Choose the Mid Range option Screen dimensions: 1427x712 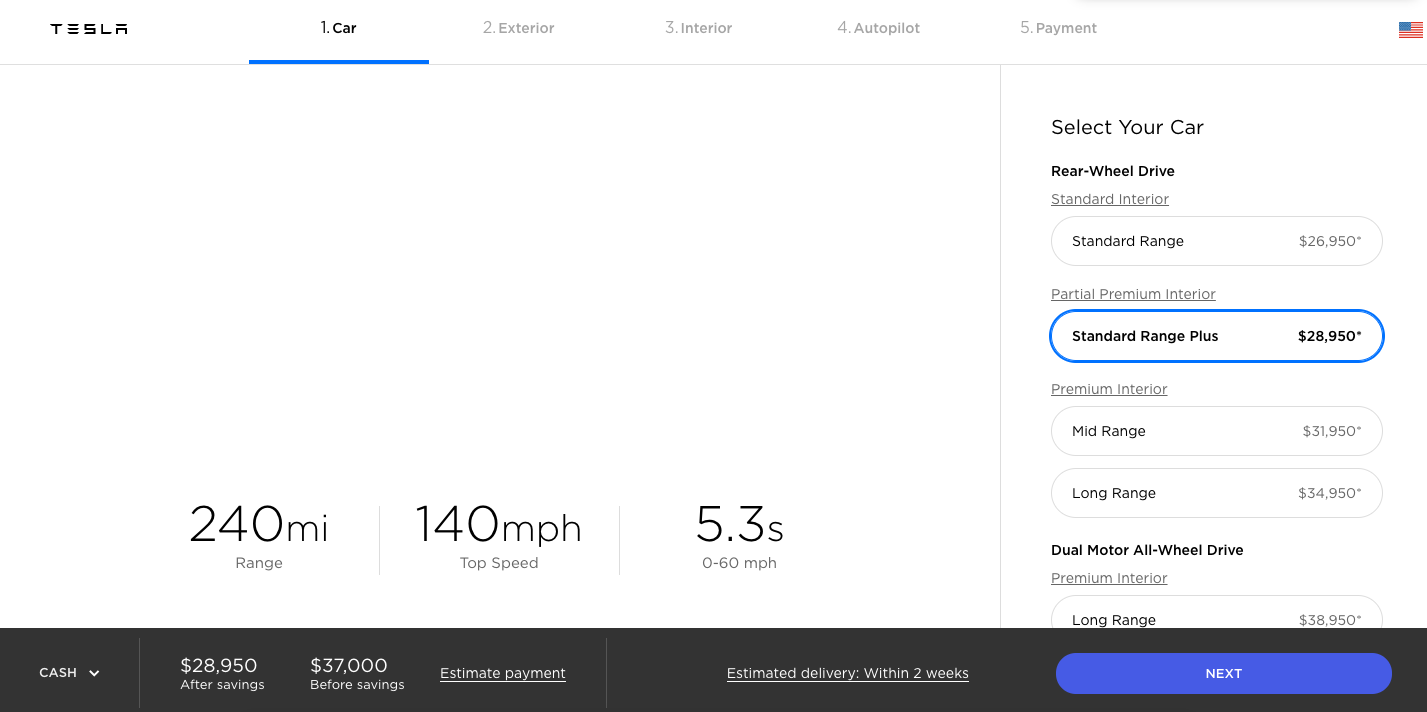point(1216,431)
